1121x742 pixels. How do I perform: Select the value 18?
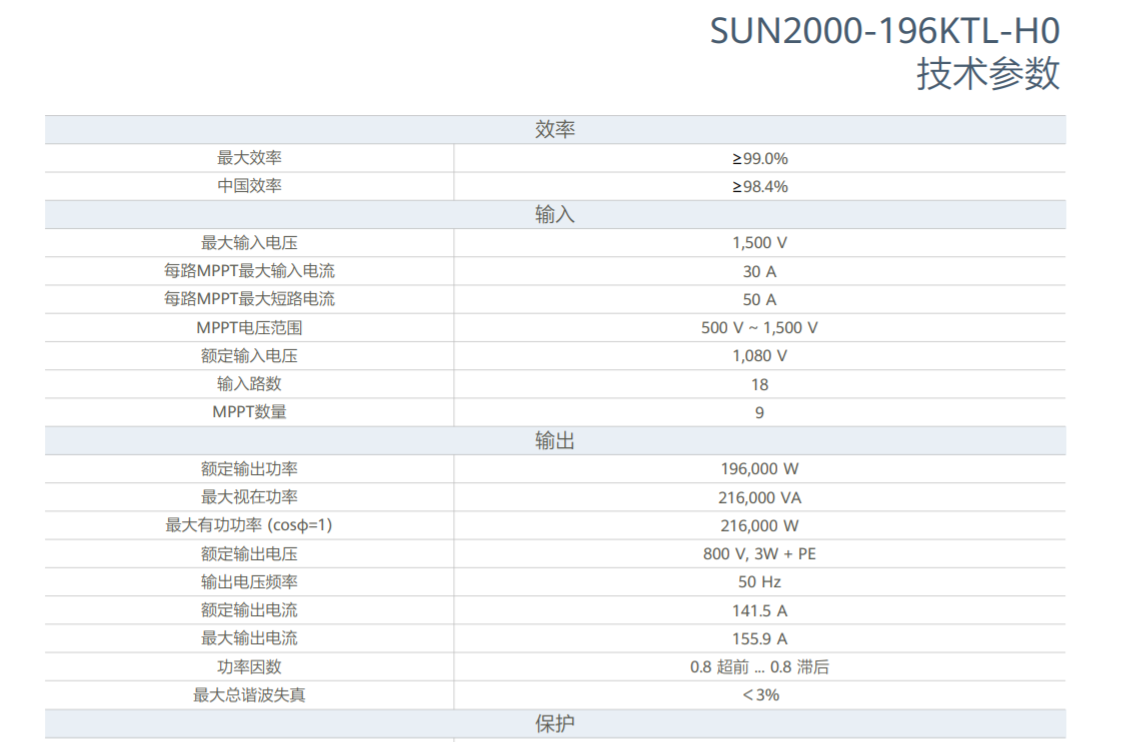[759, 385]
